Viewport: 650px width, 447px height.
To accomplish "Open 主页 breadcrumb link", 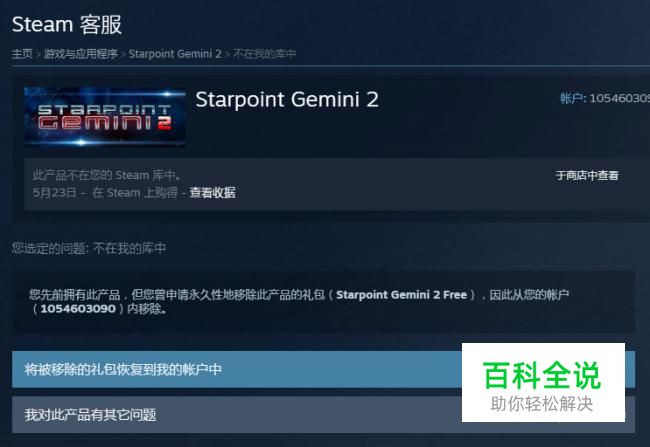I will (x=22, y=54).
